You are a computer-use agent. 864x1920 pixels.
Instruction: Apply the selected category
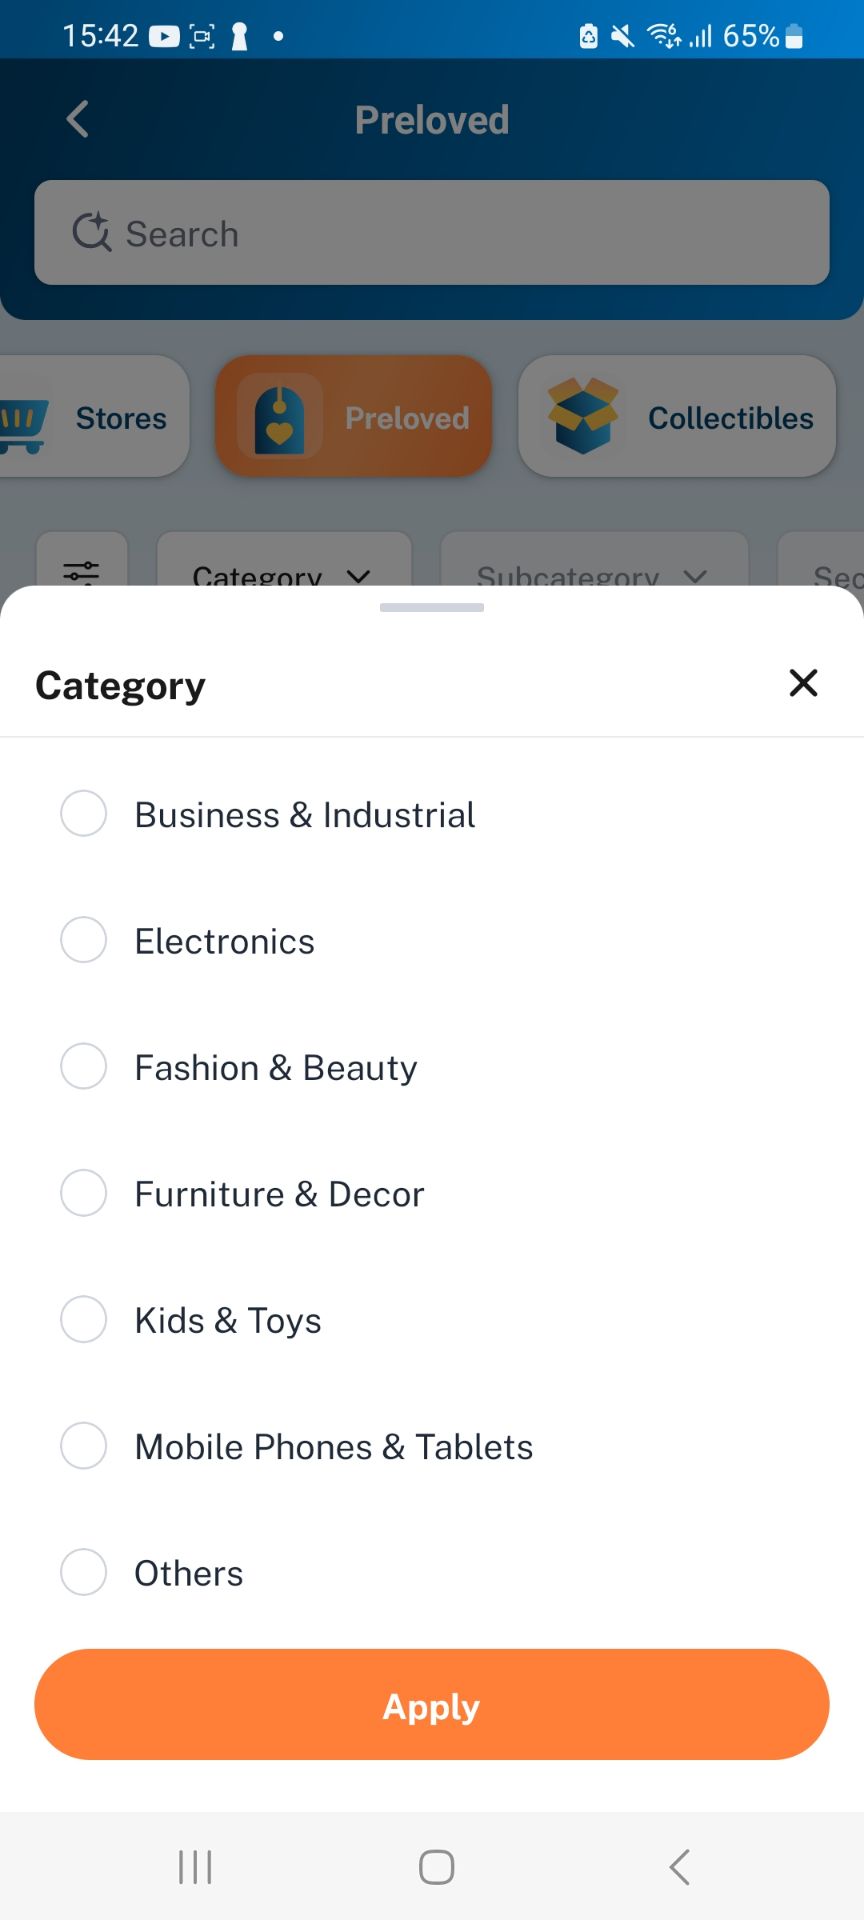[x=432, y=1704]
